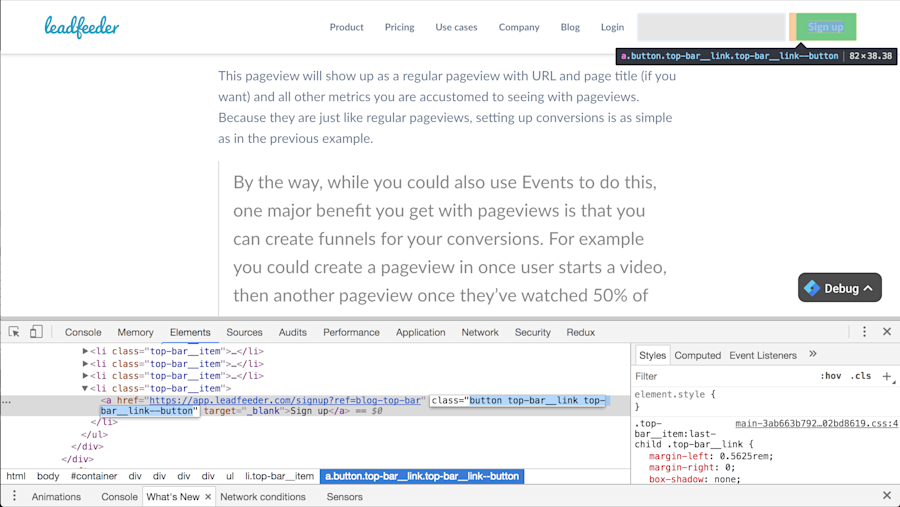Open the Sensors drawer tab
This screenshot has width=900, height=507.
pos(344,497)
